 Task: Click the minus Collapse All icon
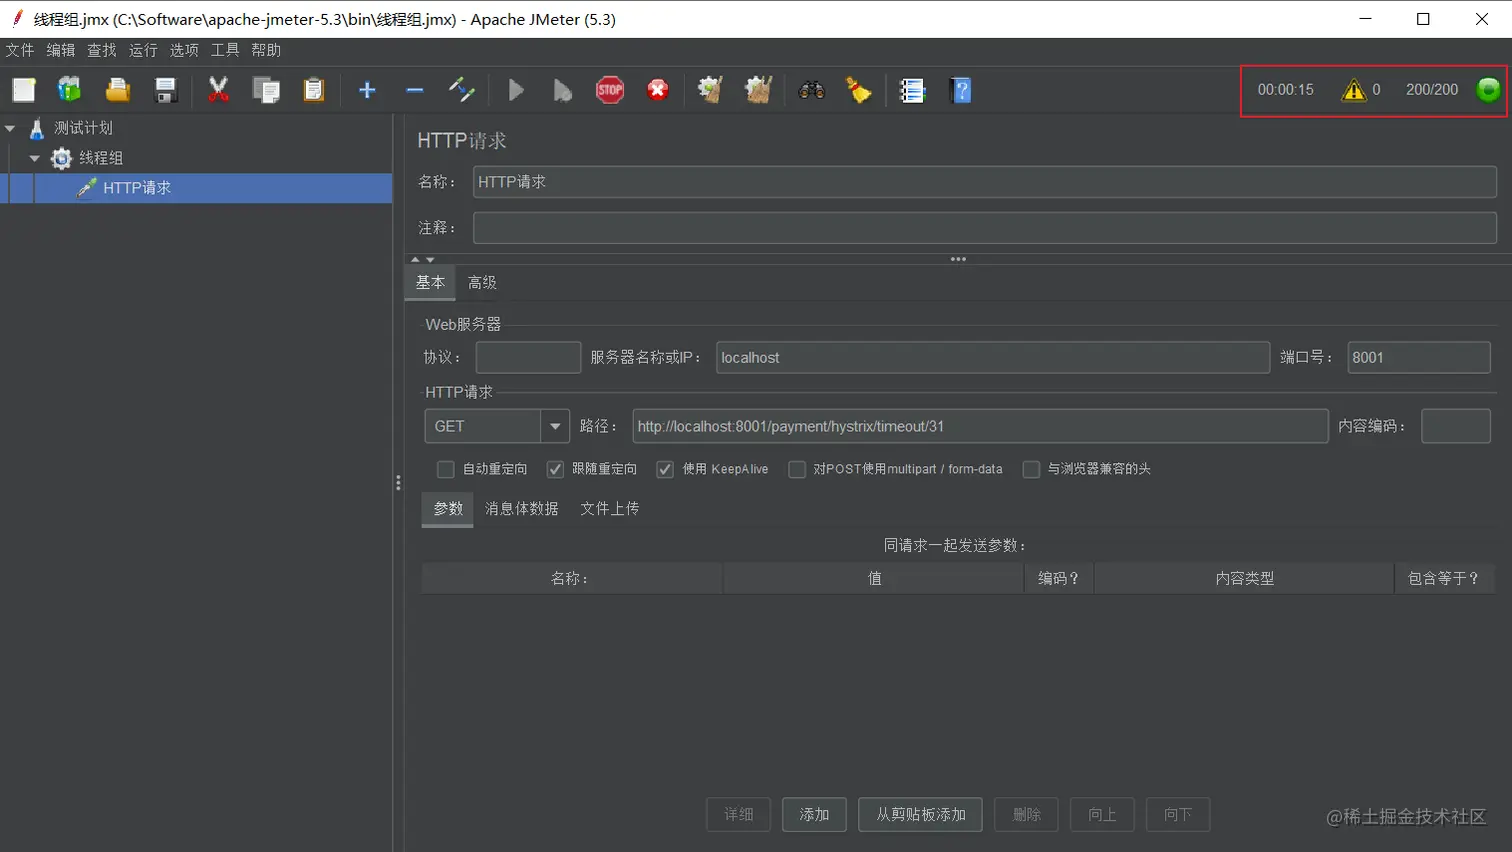coord(415,90)
